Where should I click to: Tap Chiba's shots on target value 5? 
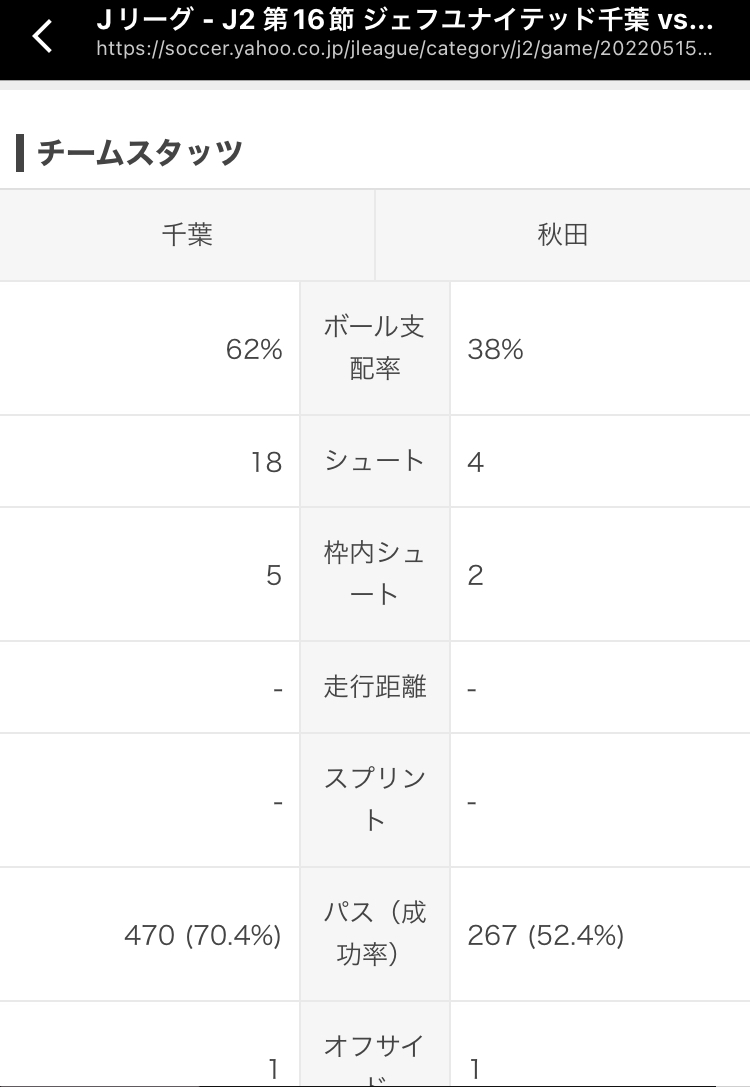tap(274, 575)
